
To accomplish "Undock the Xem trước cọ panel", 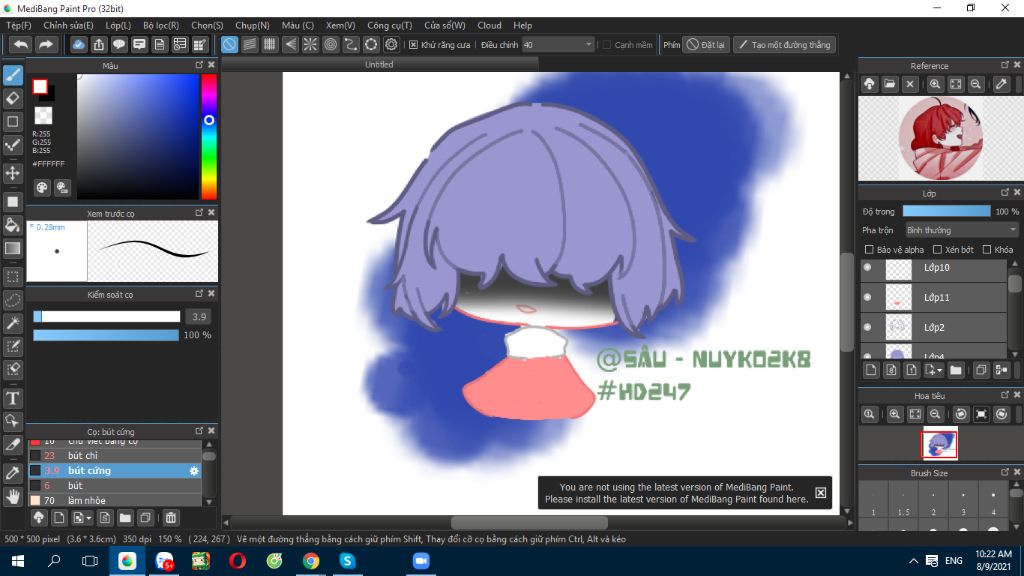I will [x=199, y=213].
